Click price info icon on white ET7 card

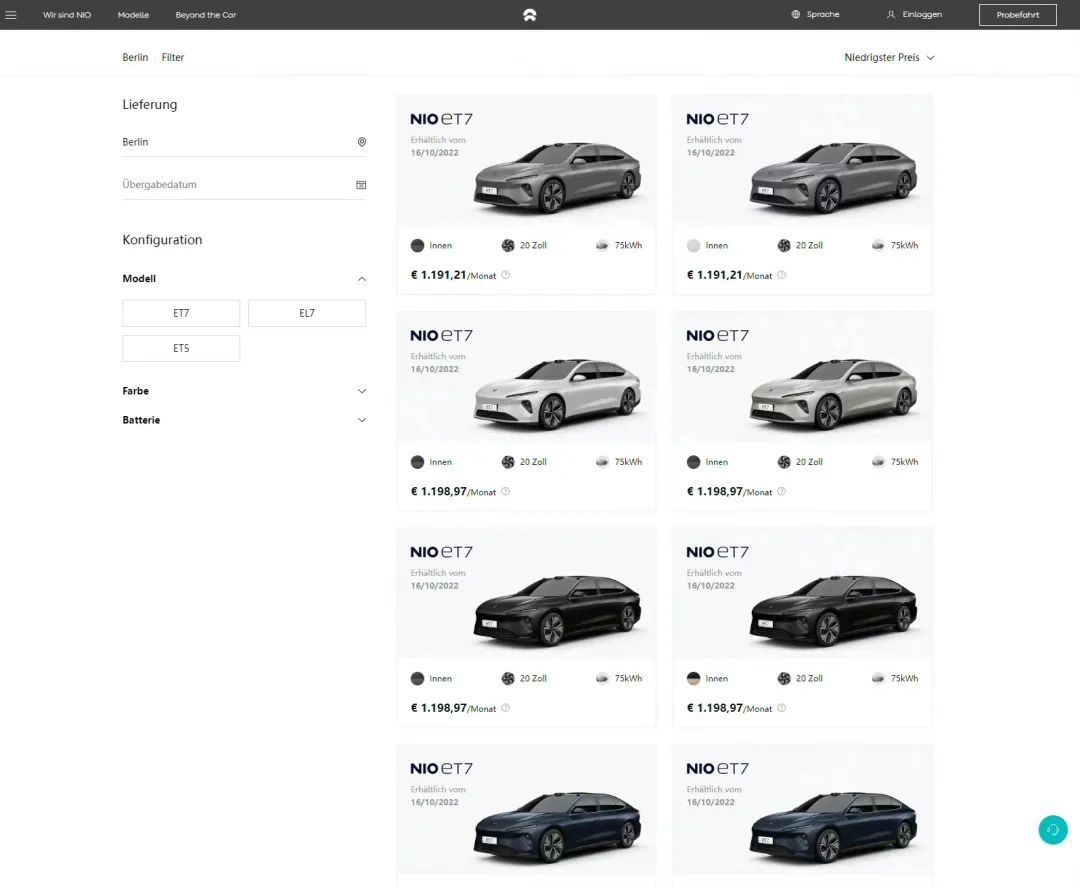506,491
